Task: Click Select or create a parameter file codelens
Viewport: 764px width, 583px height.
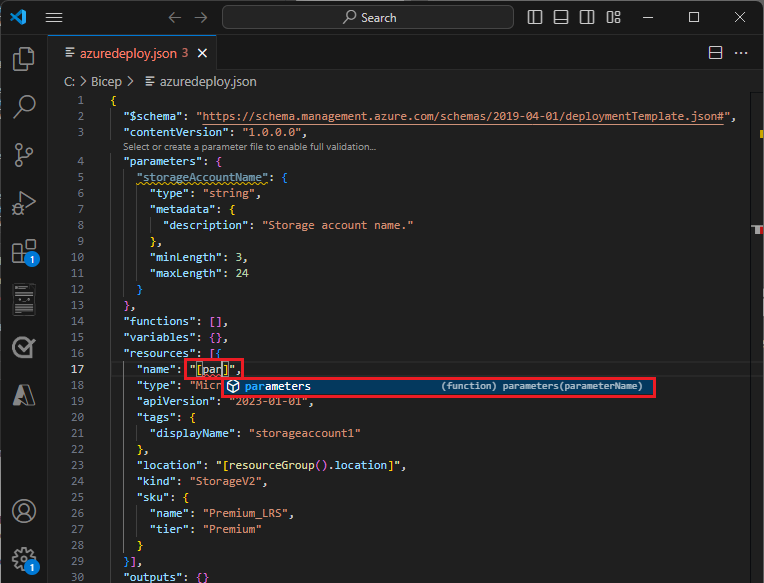Action: (x=249, y=147)
